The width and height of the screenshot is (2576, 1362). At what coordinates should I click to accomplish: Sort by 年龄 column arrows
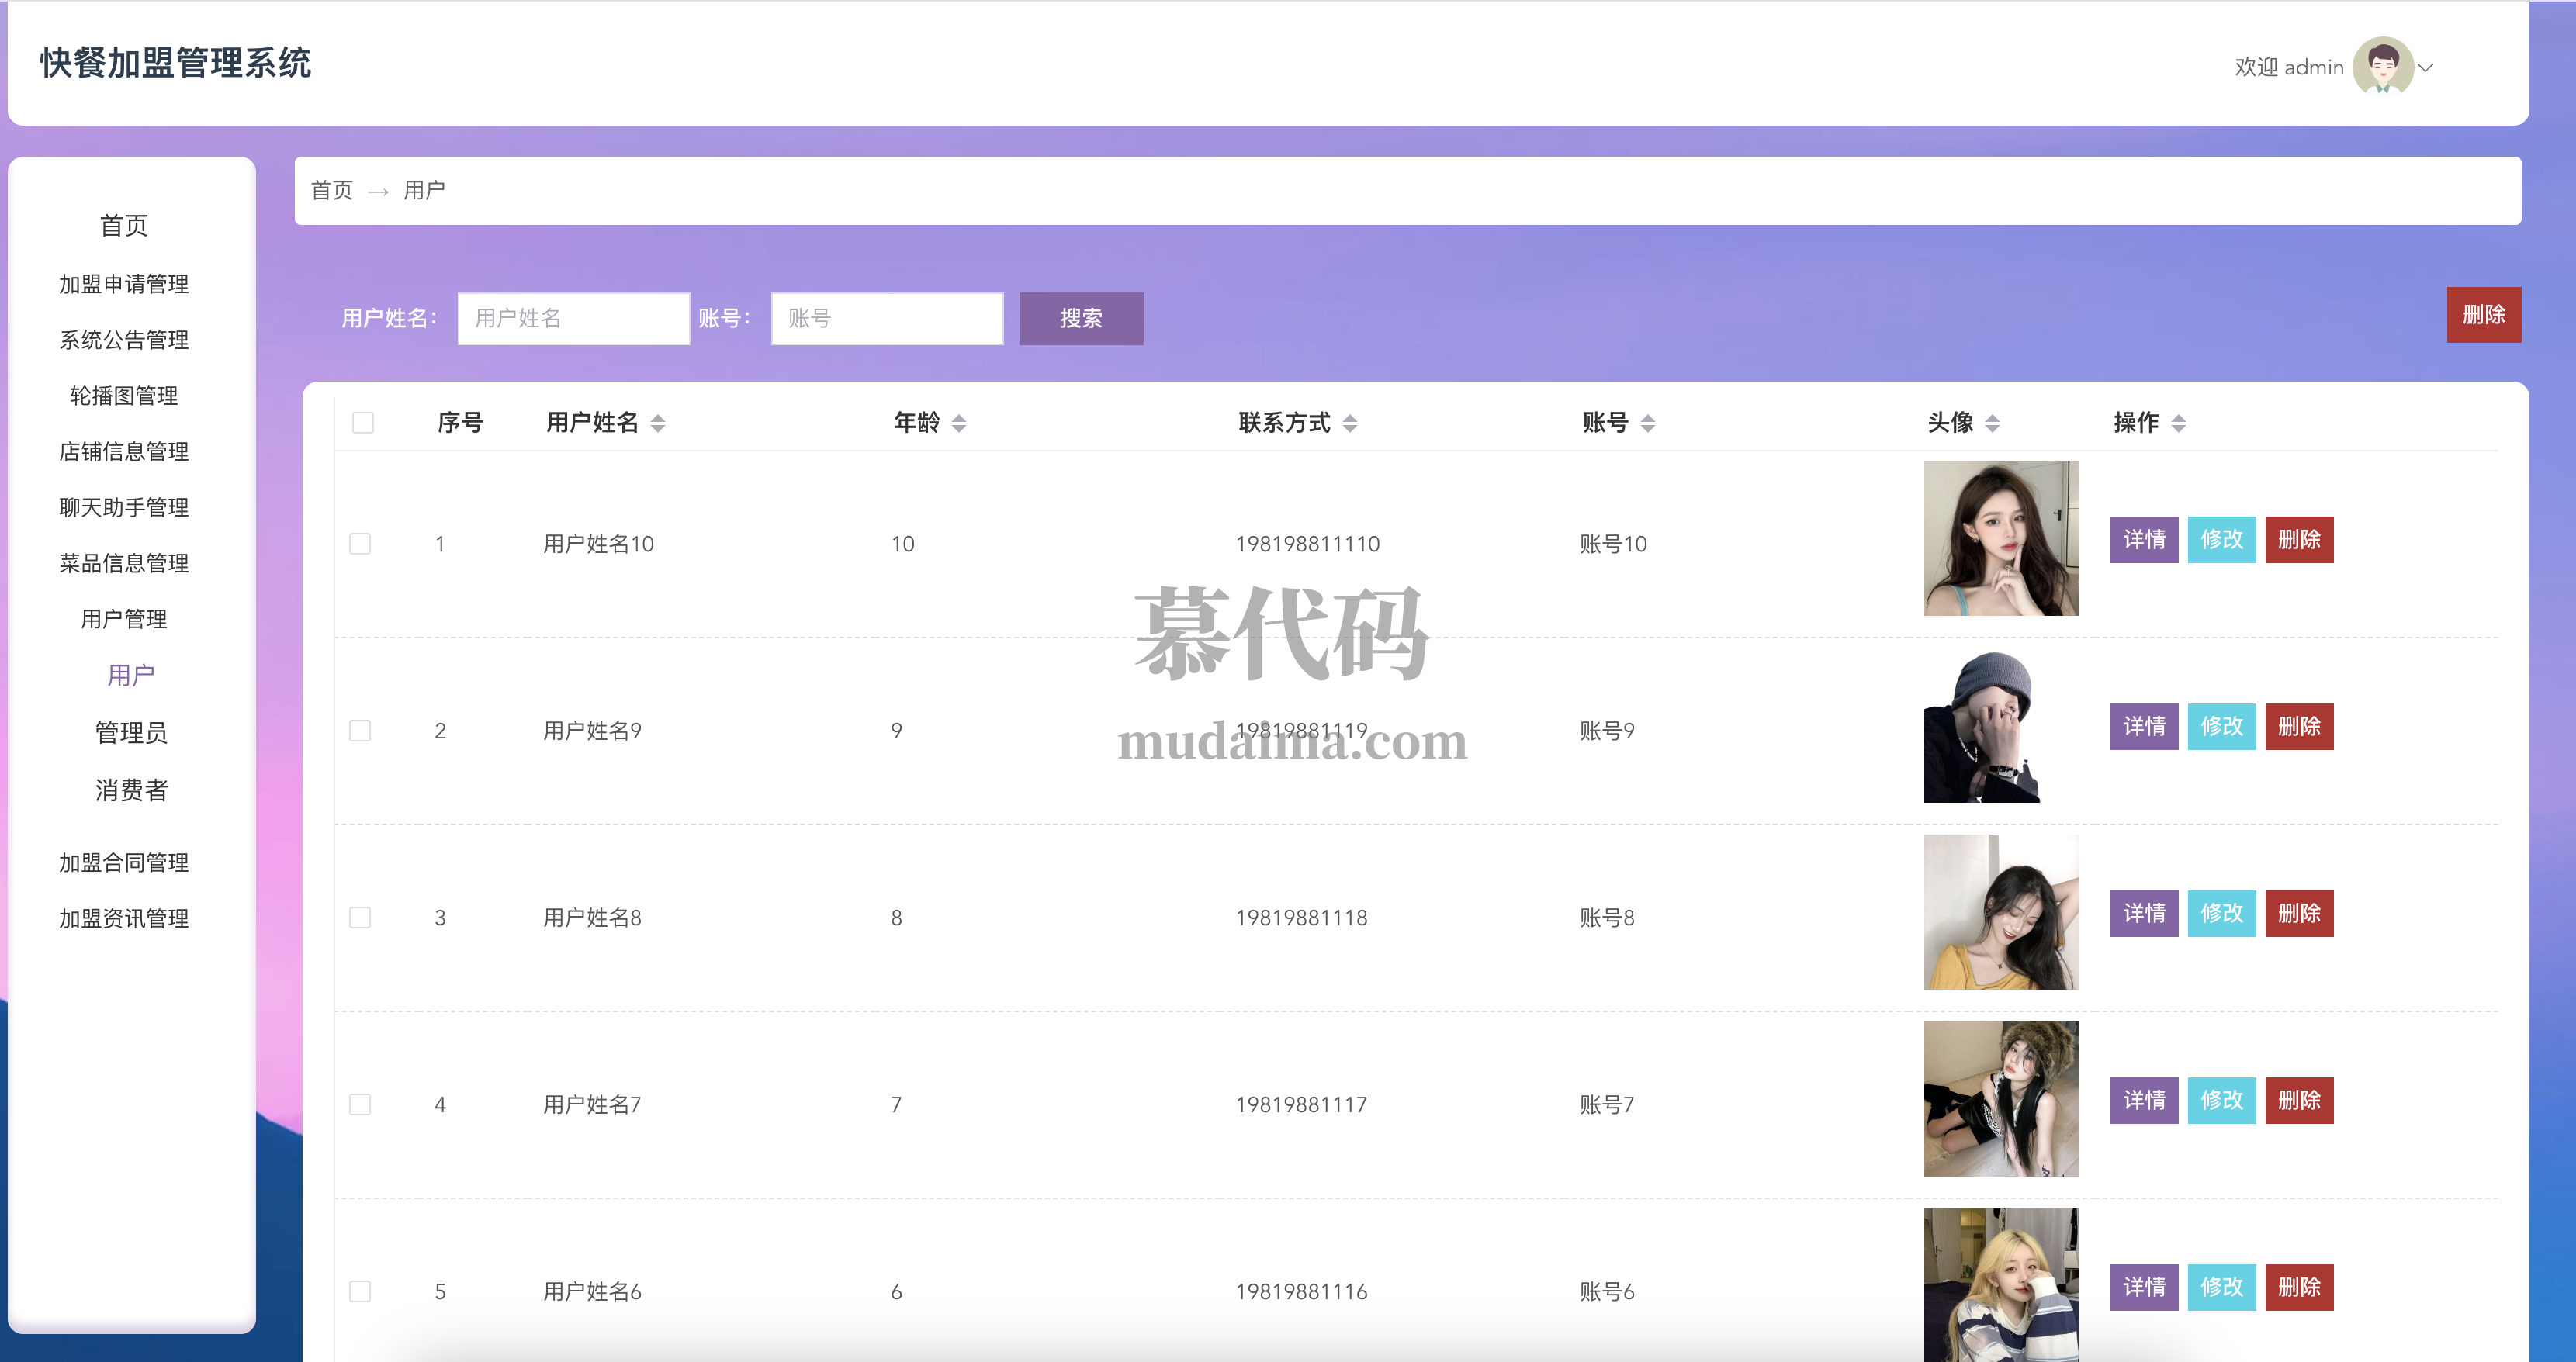click(959, 423)
